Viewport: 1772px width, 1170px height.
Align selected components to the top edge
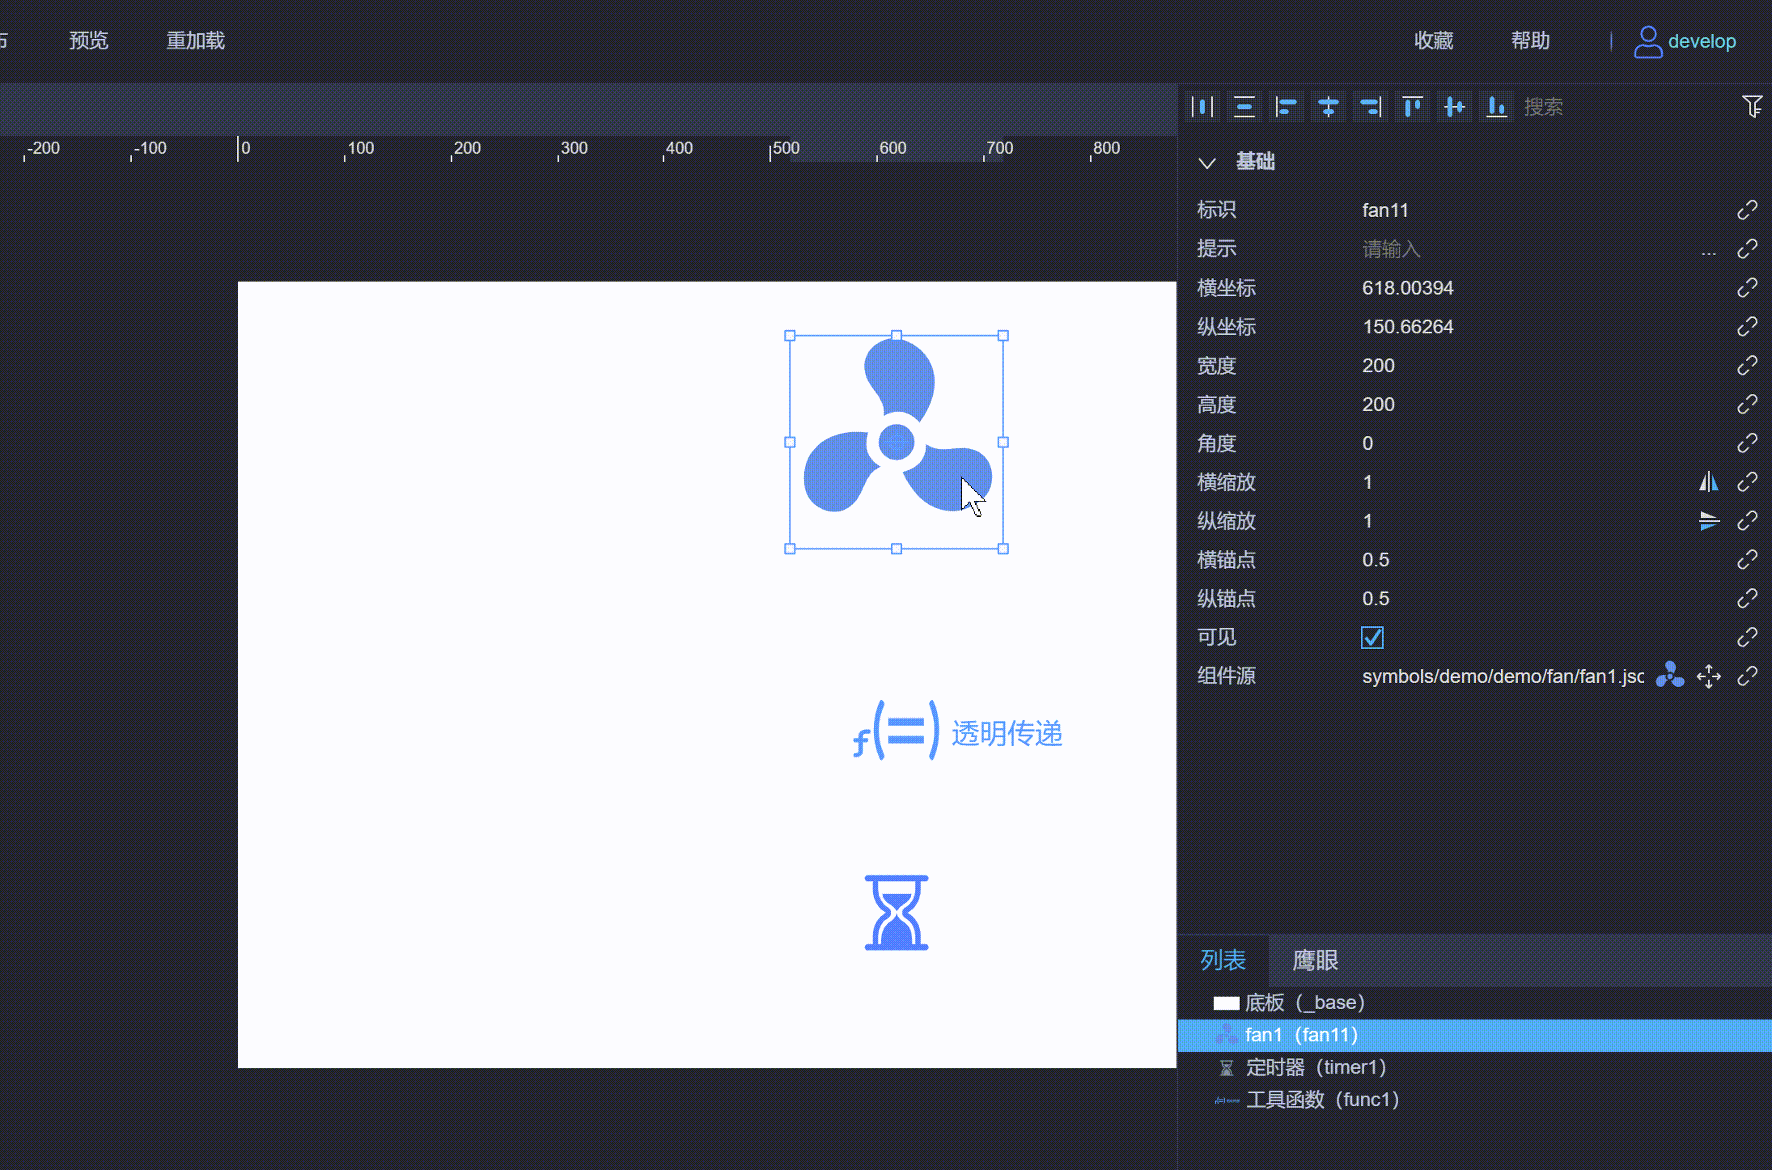tap(1413, 107)
